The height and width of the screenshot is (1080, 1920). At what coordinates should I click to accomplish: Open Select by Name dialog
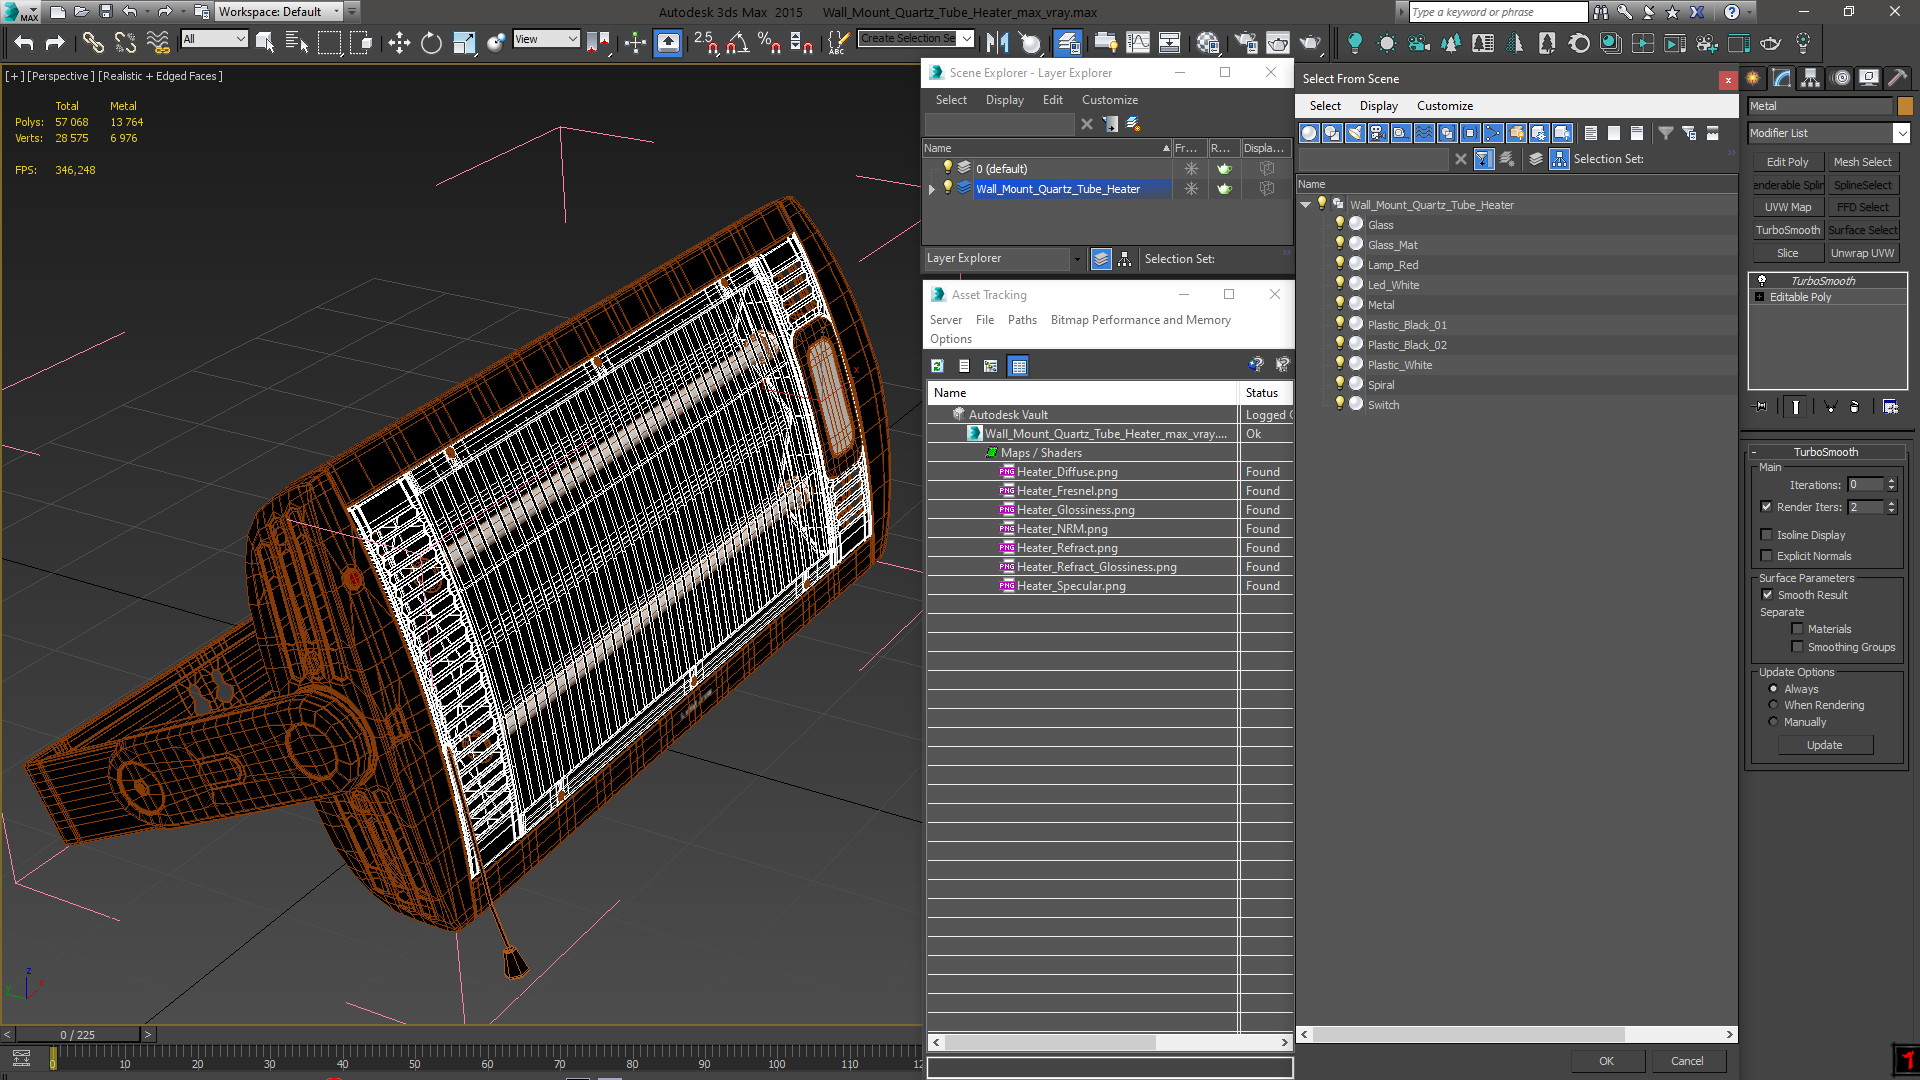(x=297, y=42)
